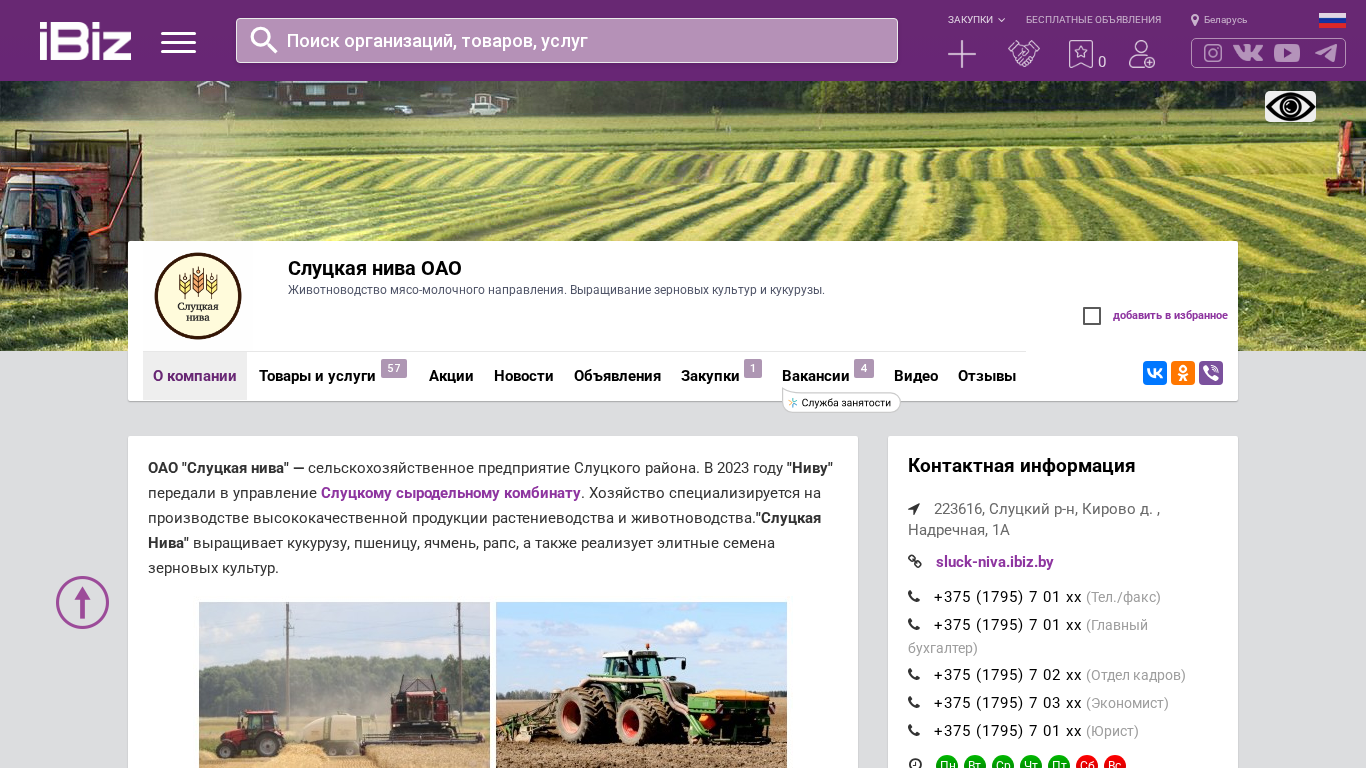Go to the Новости tab

pyautogui.click(x=524, y=376)
